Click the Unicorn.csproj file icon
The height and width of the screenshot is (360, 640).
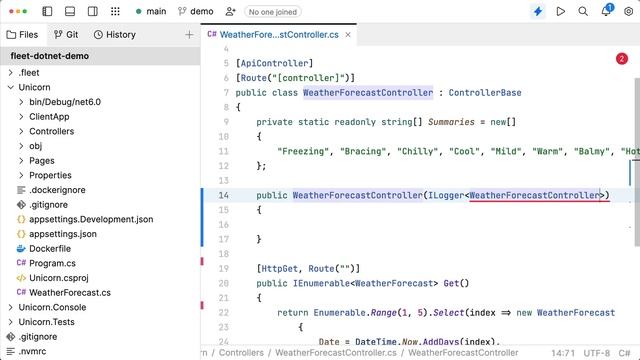click(x=21, y=278)
